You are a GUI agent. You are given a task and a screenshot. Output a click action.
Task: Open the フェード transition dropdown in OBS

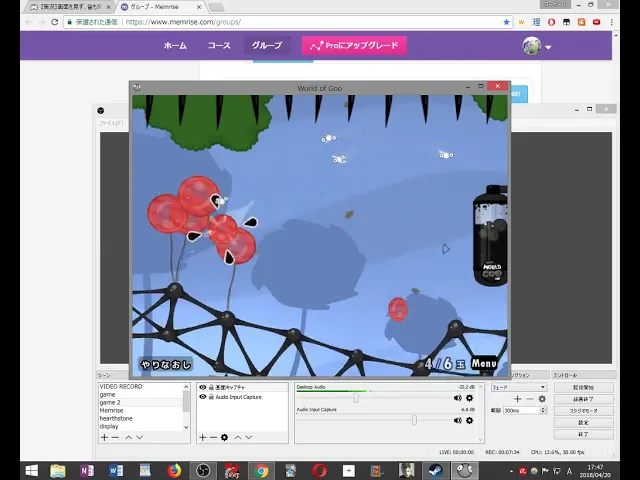click(519, 387)
